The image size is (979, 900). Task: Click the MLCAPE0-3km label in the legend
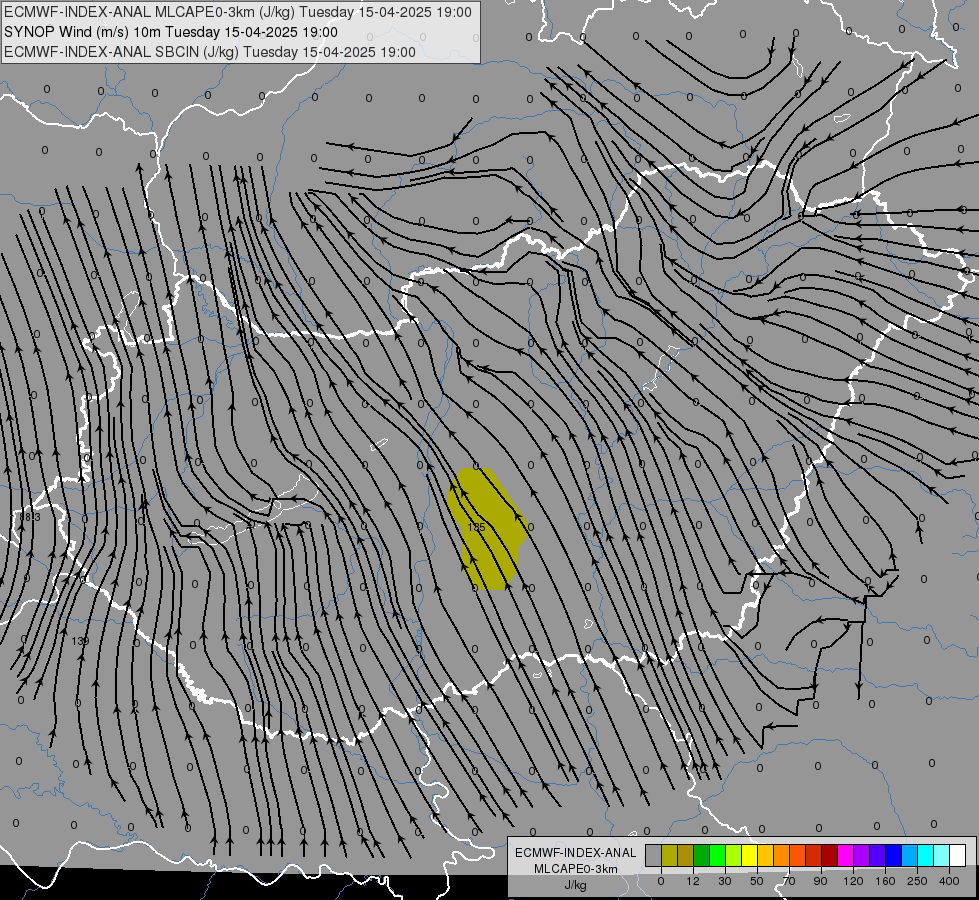[576, 869]
